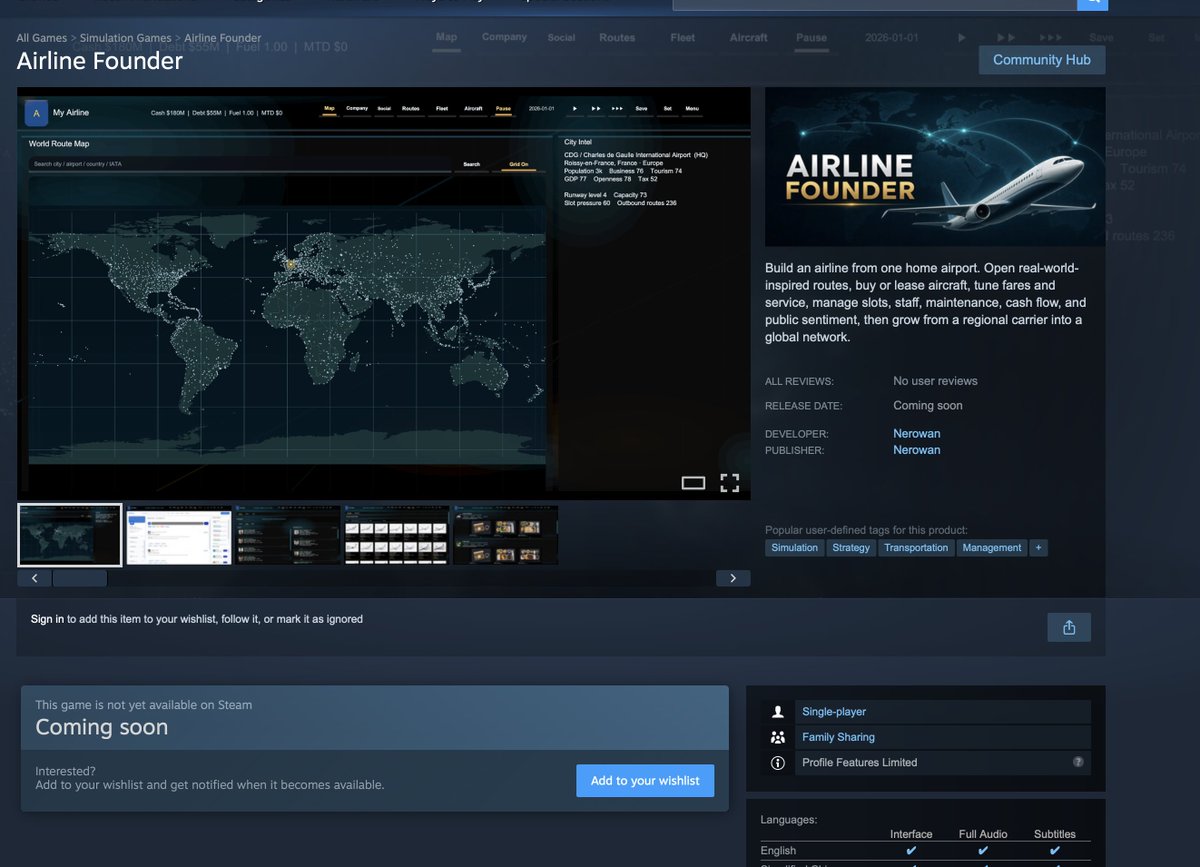This screenshot has height=867, width=1200.
Task: Click the search magnifier button at top
Action: [1092, 3]
